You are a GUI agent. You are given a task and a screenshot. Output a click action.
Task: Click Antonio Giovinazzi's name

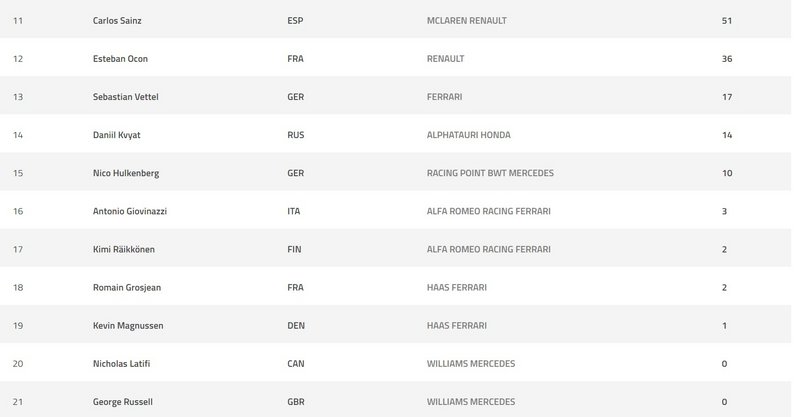pyautogui.click(x=130, y=211)
